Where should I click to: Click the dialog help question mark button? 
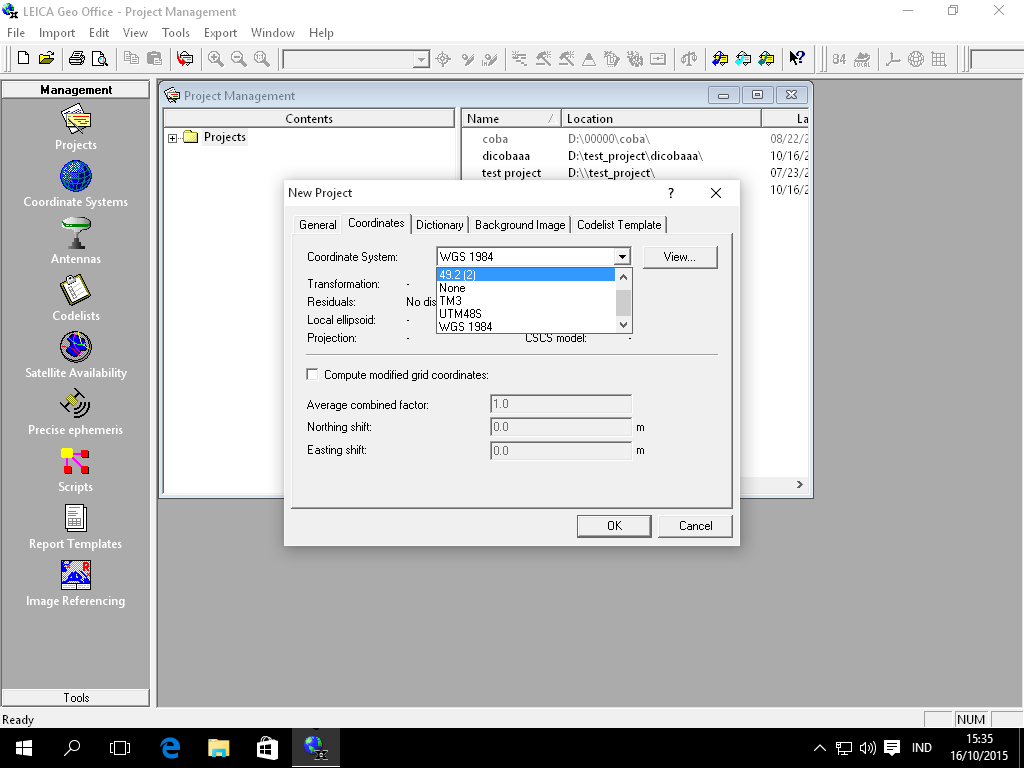coord(671,193)
